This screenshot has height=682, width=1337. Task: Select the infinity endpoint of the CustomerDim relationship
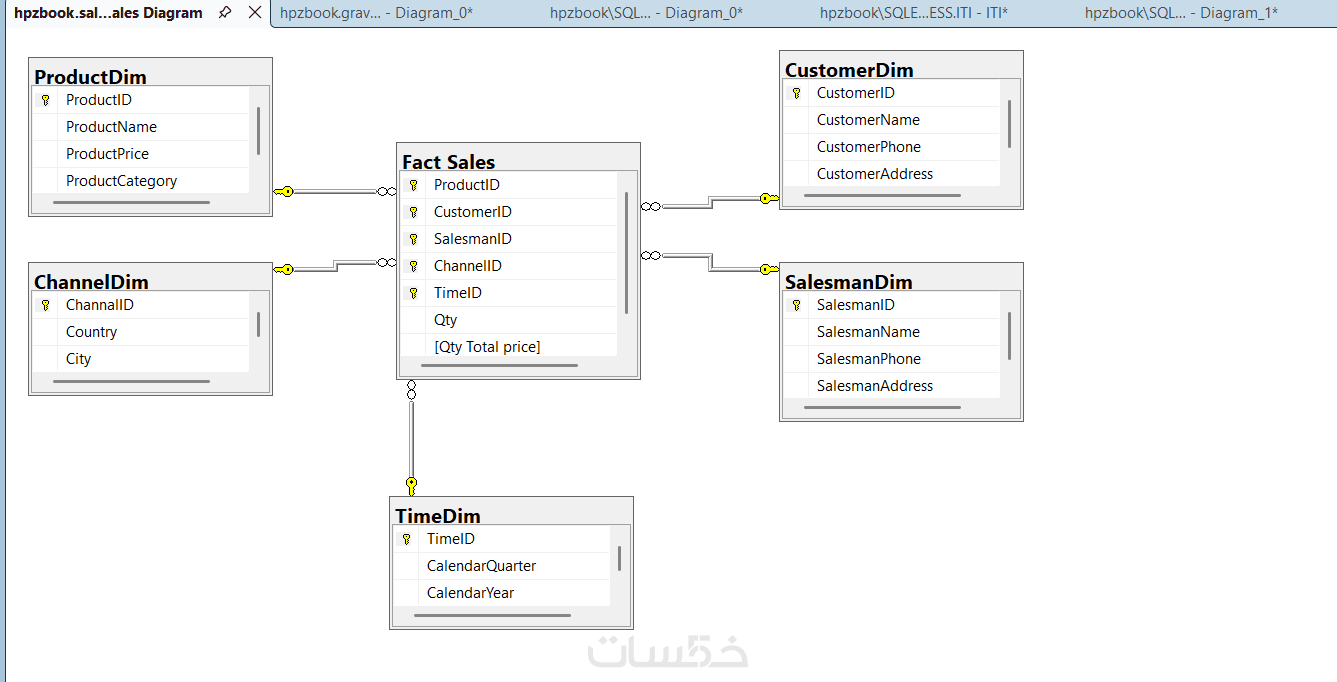tap(651, 206)
